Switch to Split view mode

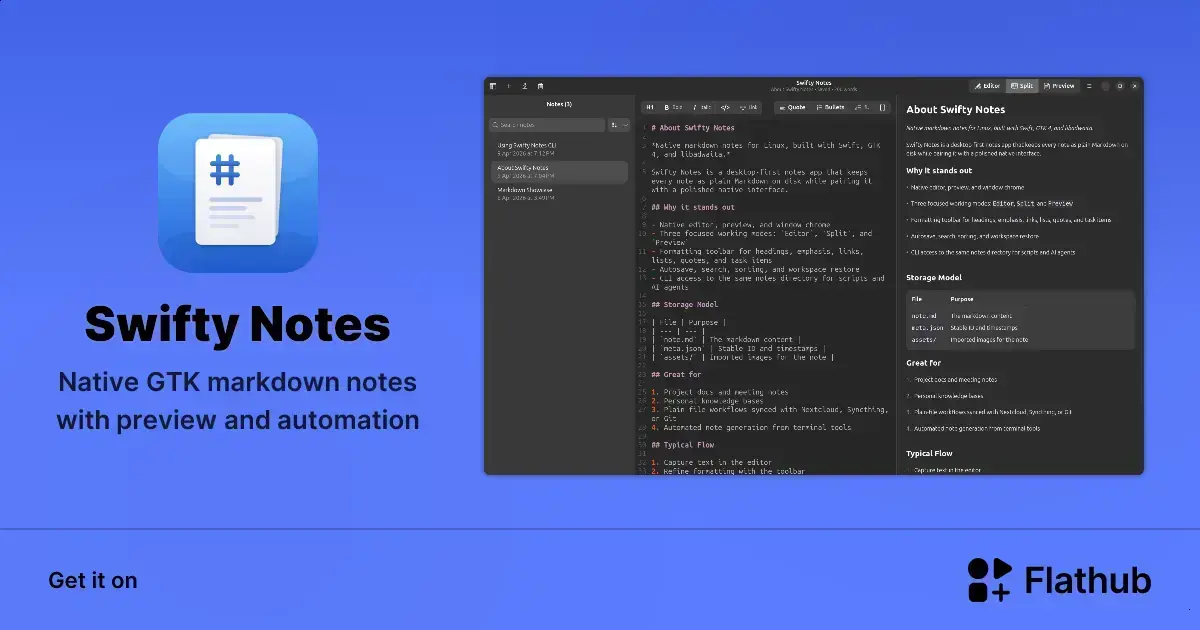coord(1022,86)
